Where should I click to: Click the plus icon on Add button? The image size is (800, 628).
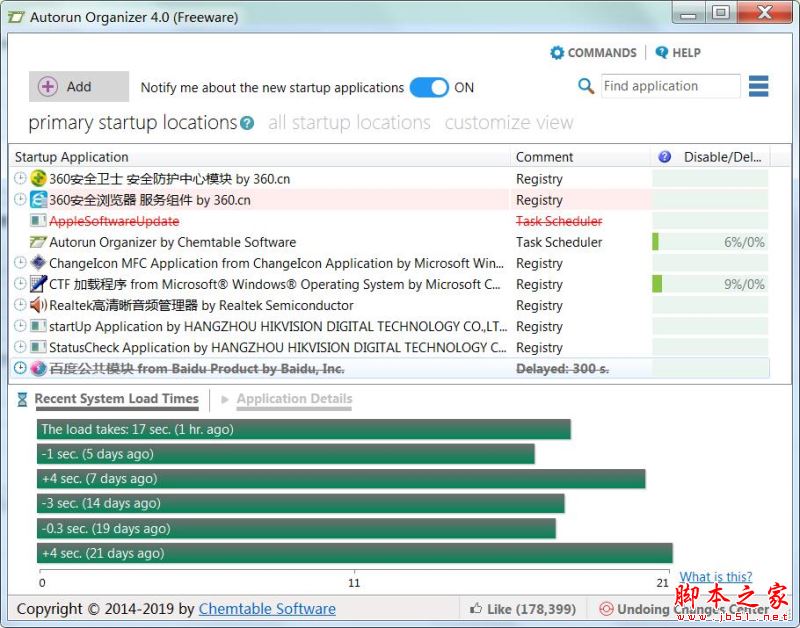[47, 87]
